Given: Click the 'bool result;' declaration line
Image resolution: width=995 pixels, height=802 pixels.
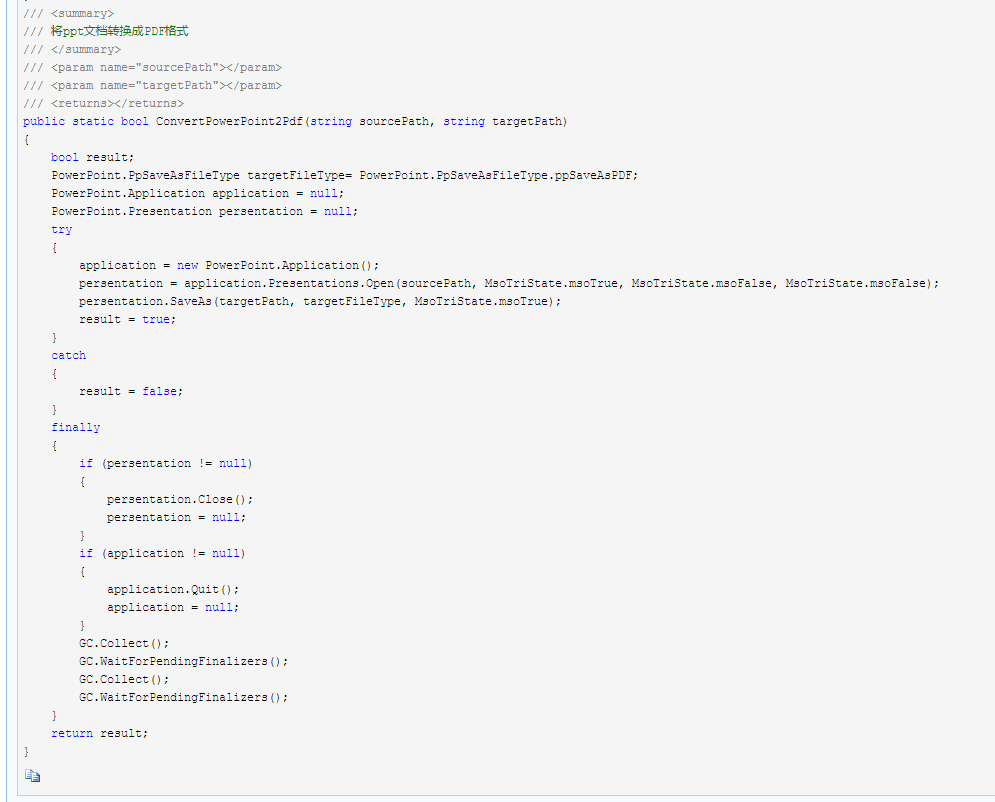Looking at the screenshot, I should point(93,157).
